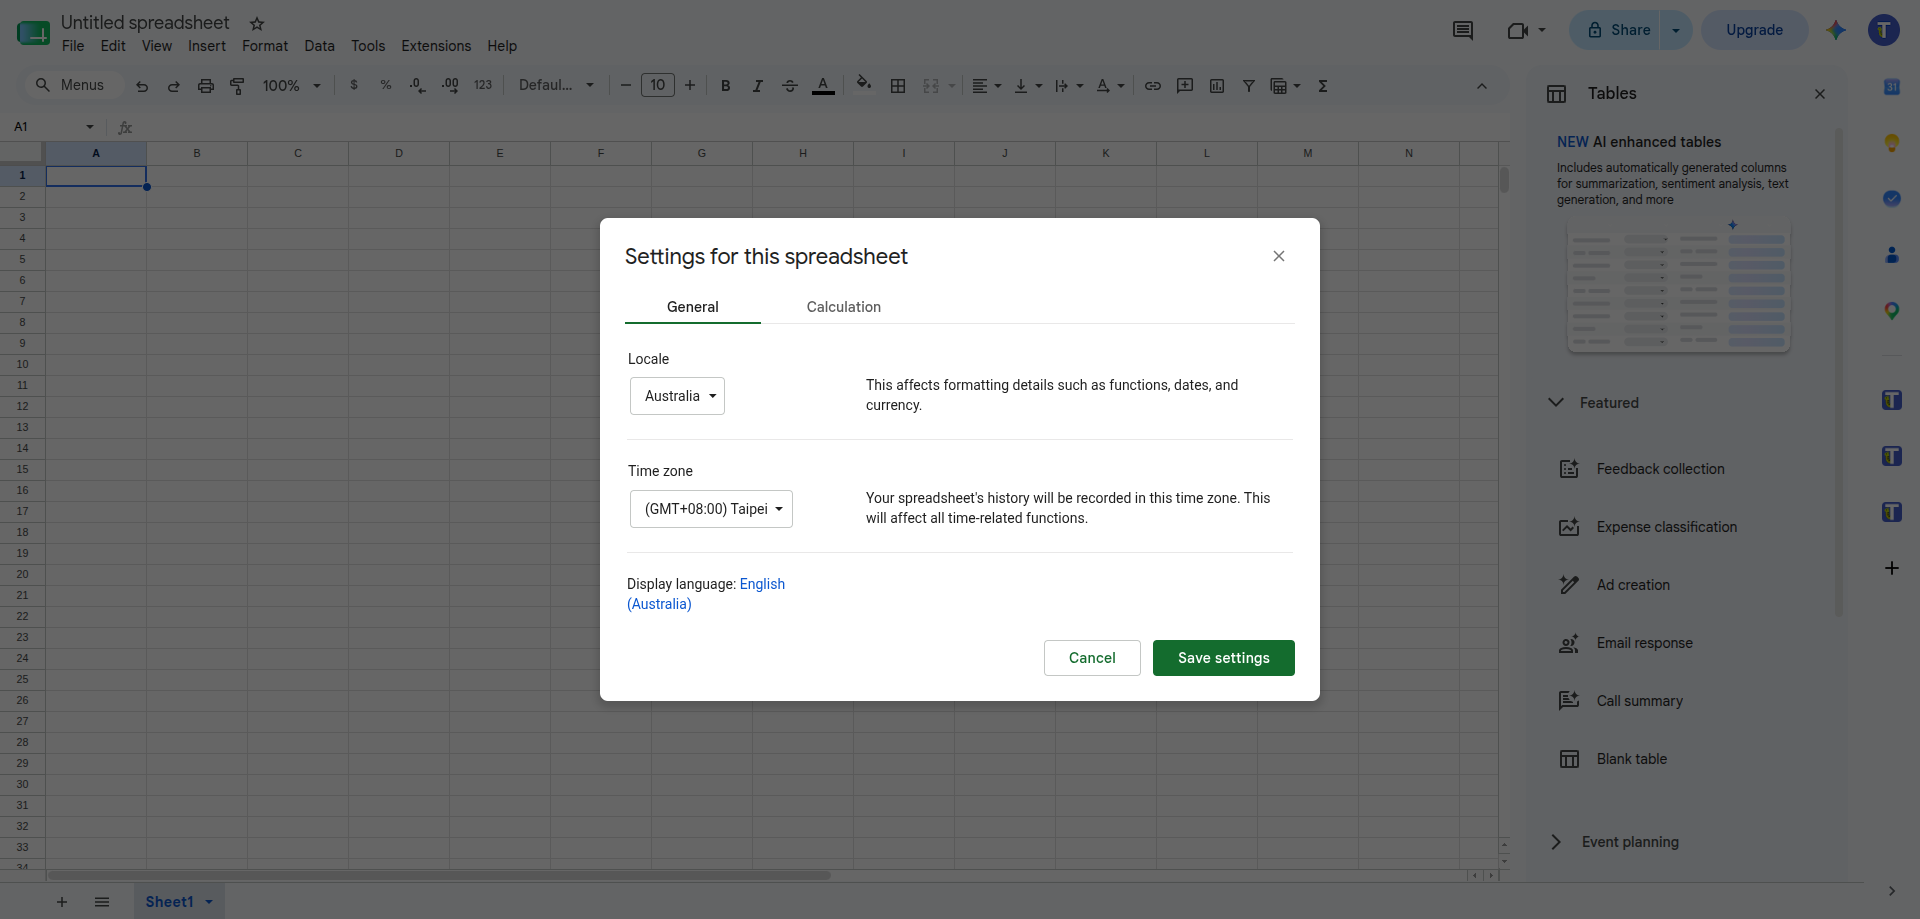Open the fill color picker
Image resolution: width=1920 pixels, height=919 pixels.
pos(864,85)
